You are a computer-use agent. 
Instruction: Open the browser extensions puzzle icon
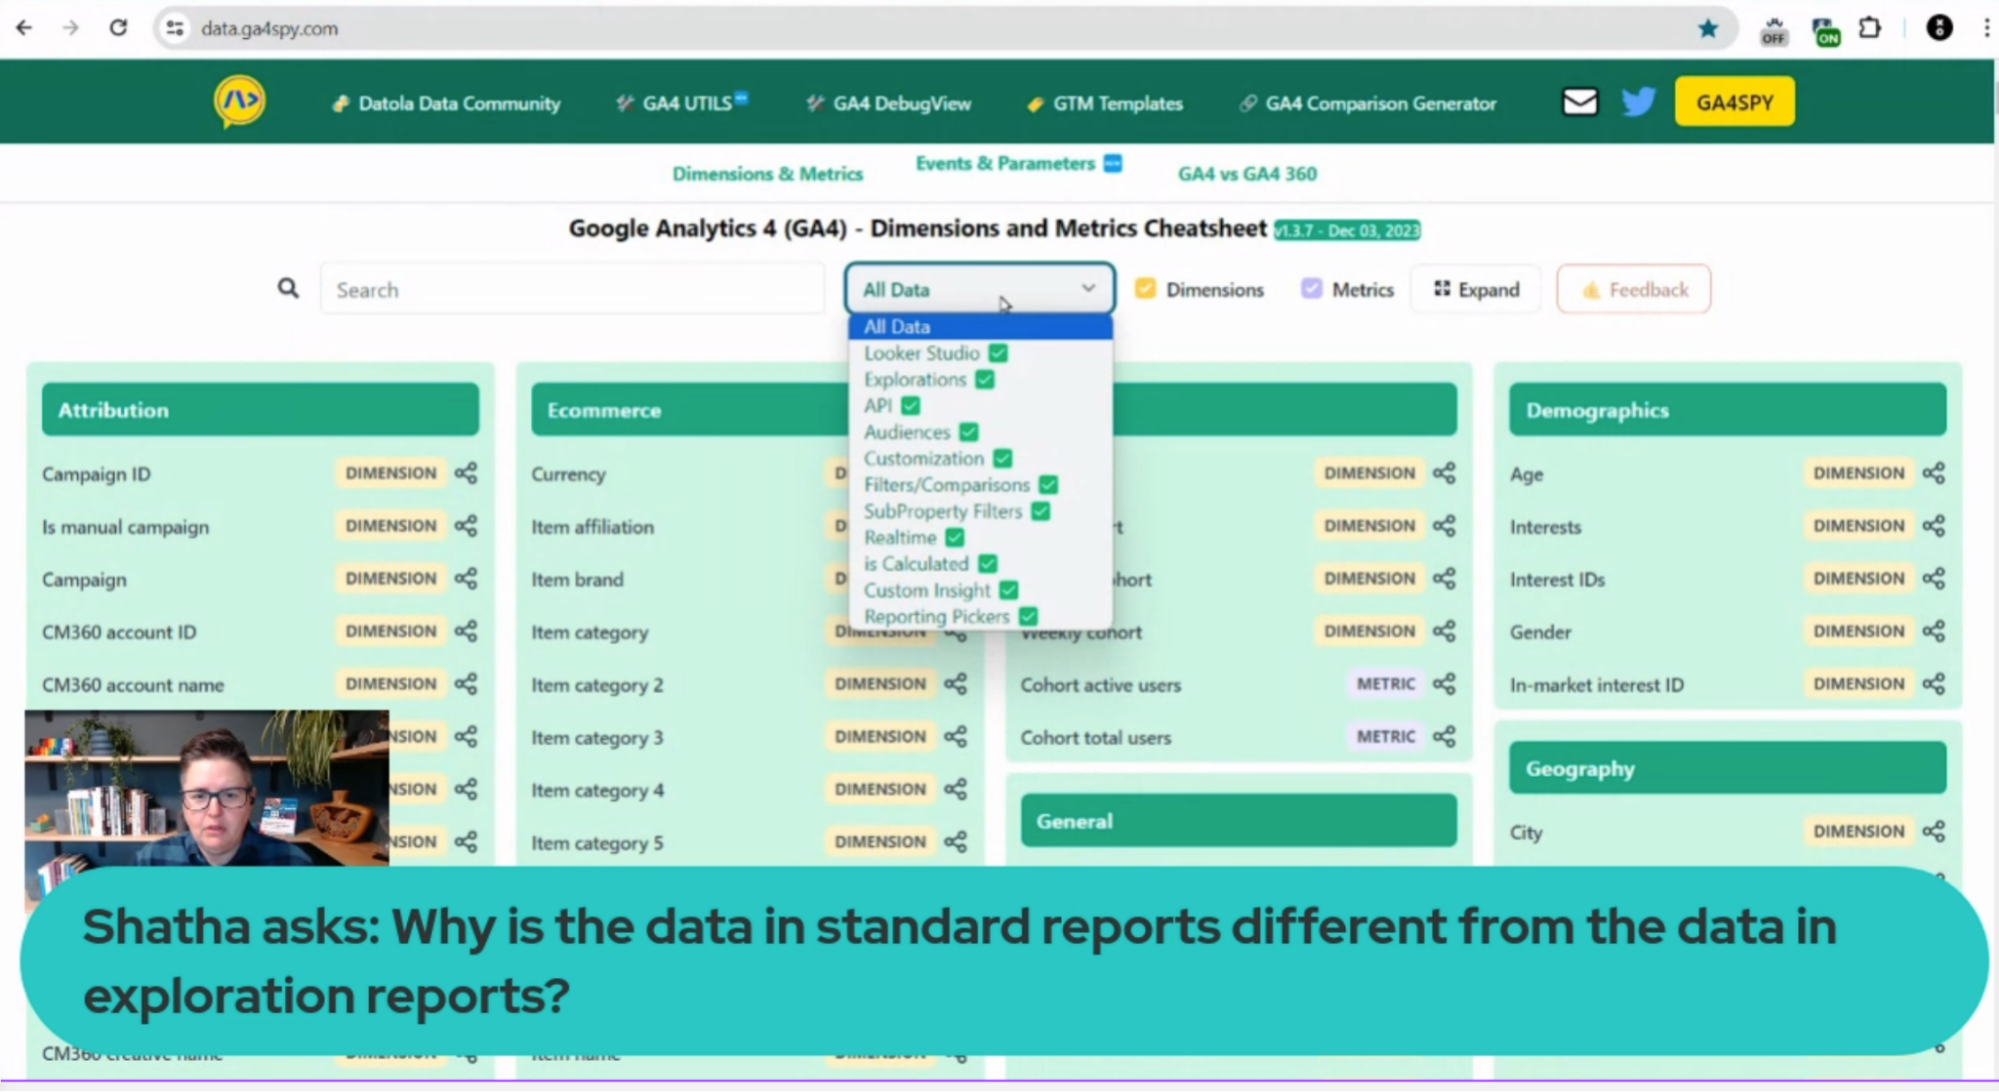coord(1869,28)
